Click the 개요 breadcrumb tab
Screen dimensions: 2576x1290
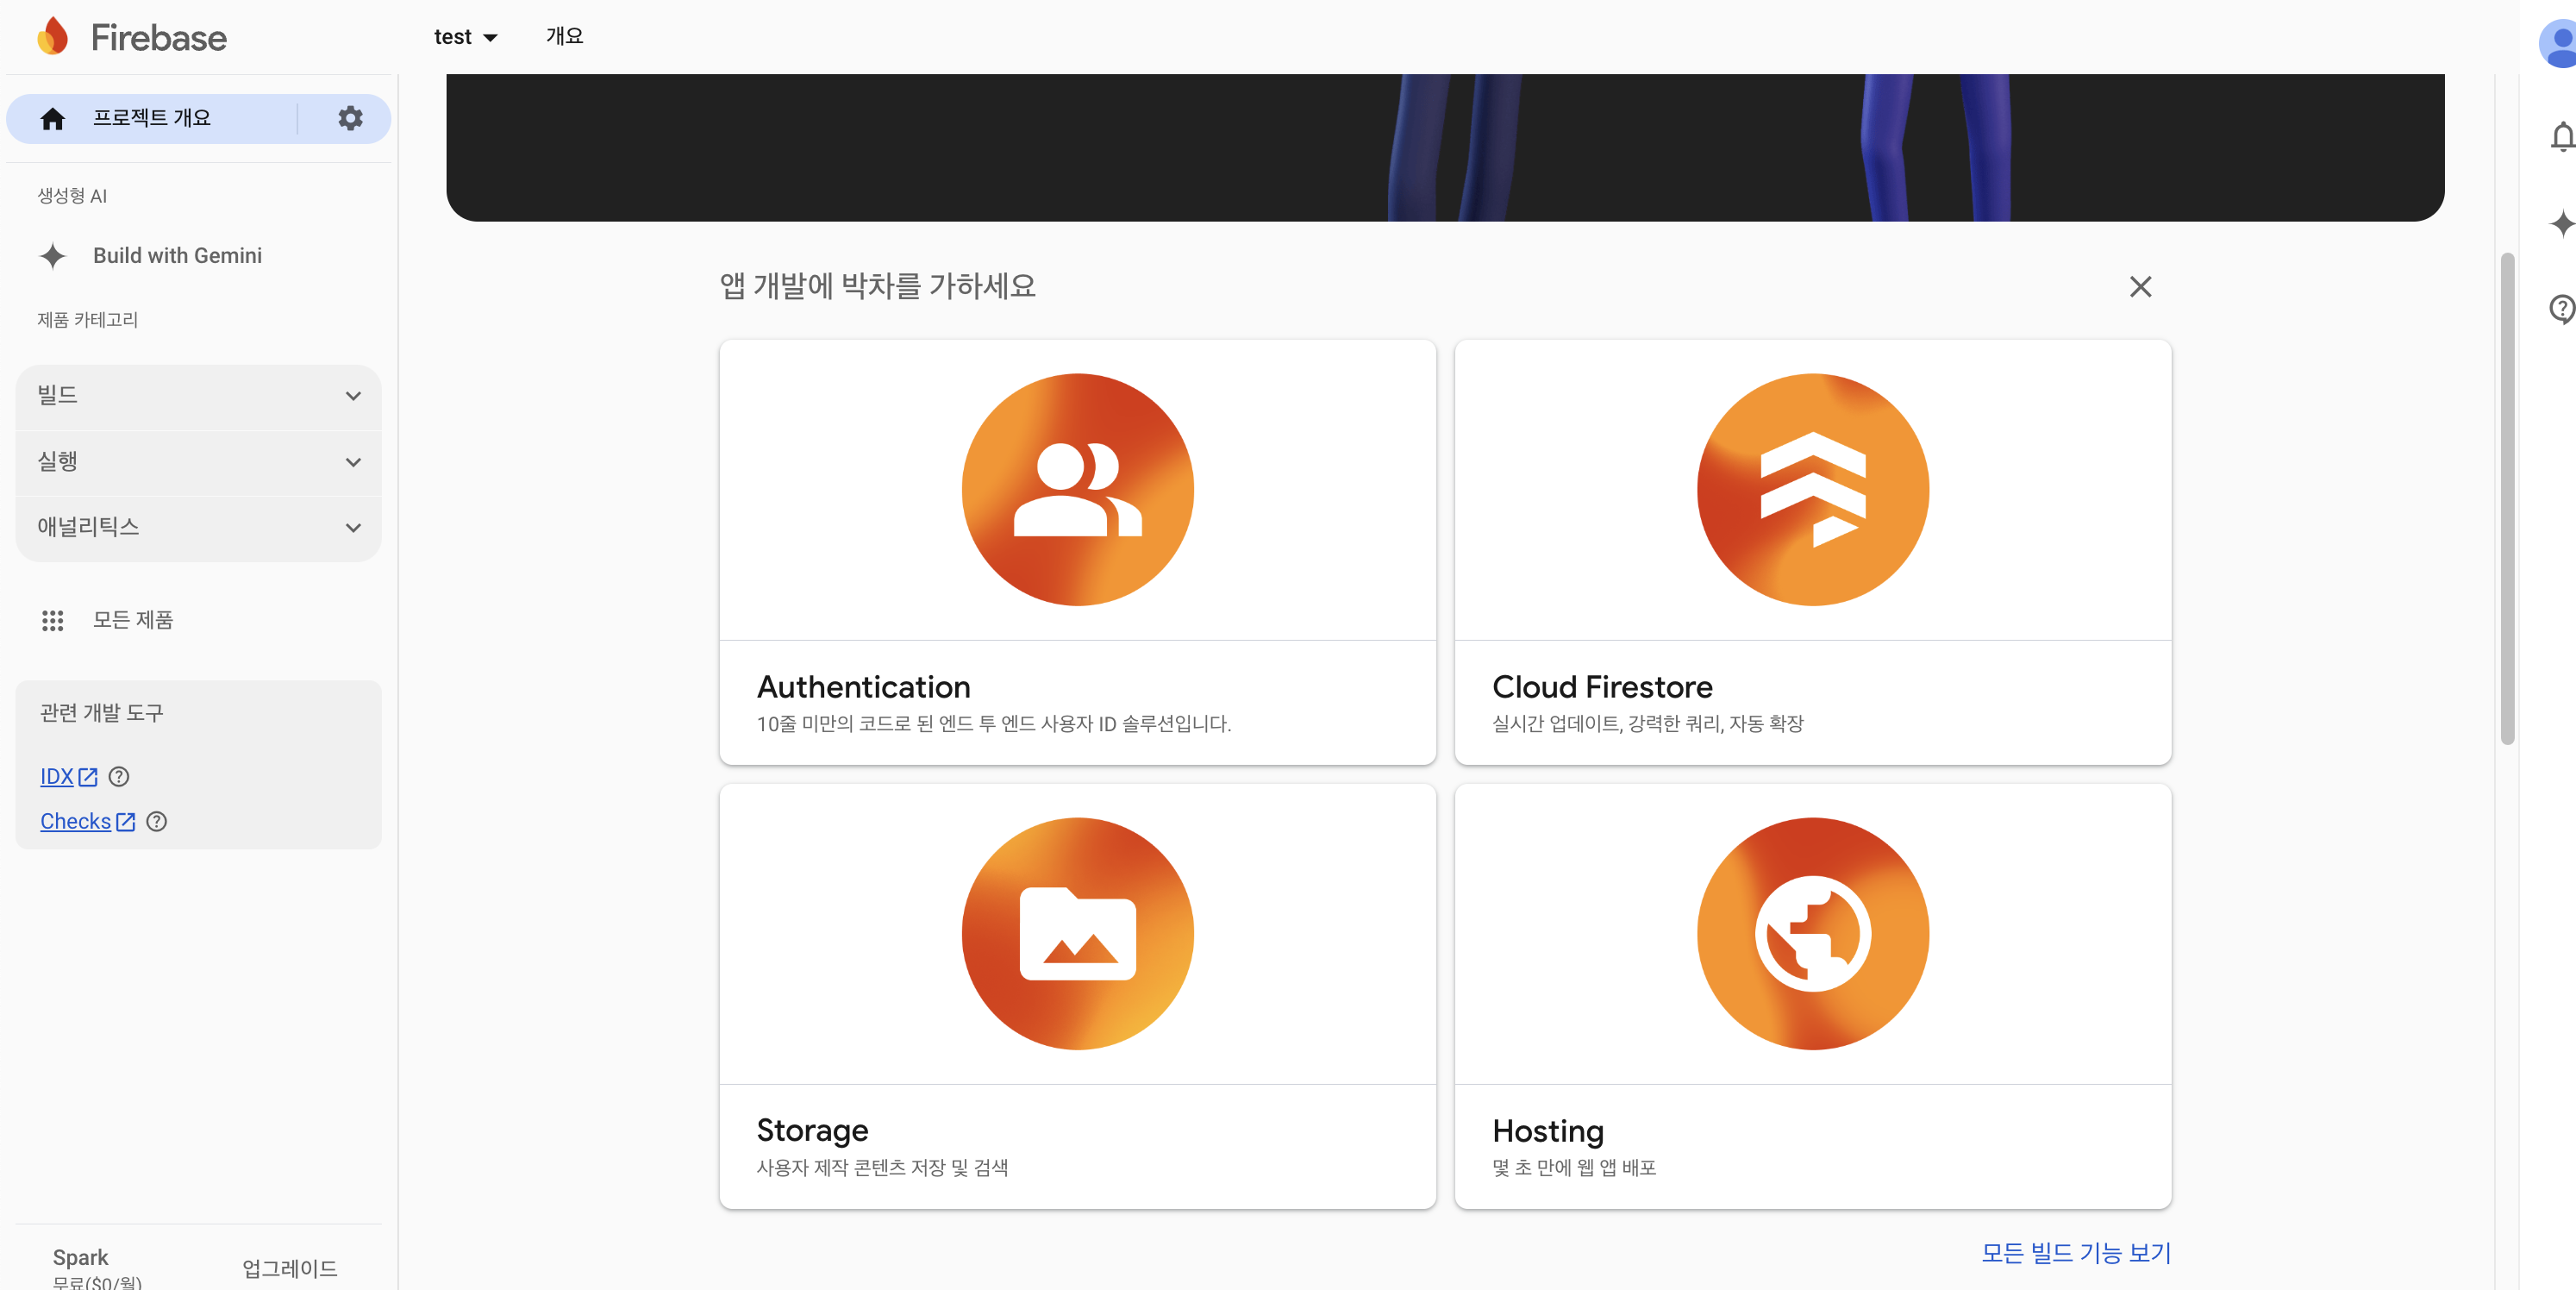pyautogui.click(x=564, y=36)
